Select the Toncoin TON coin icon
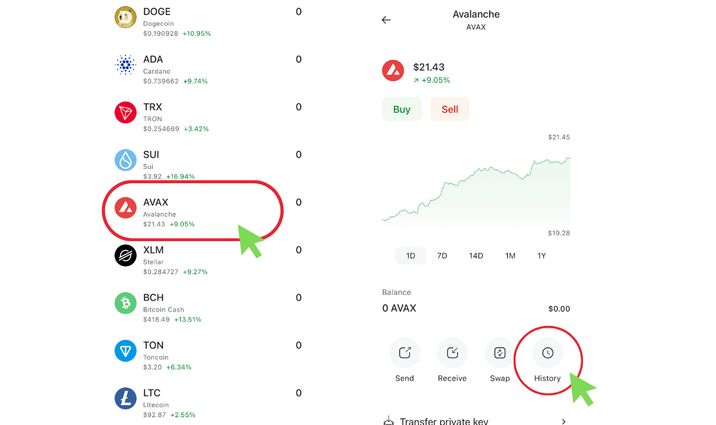This screenshot has width=716, height=425. (125, 351)
